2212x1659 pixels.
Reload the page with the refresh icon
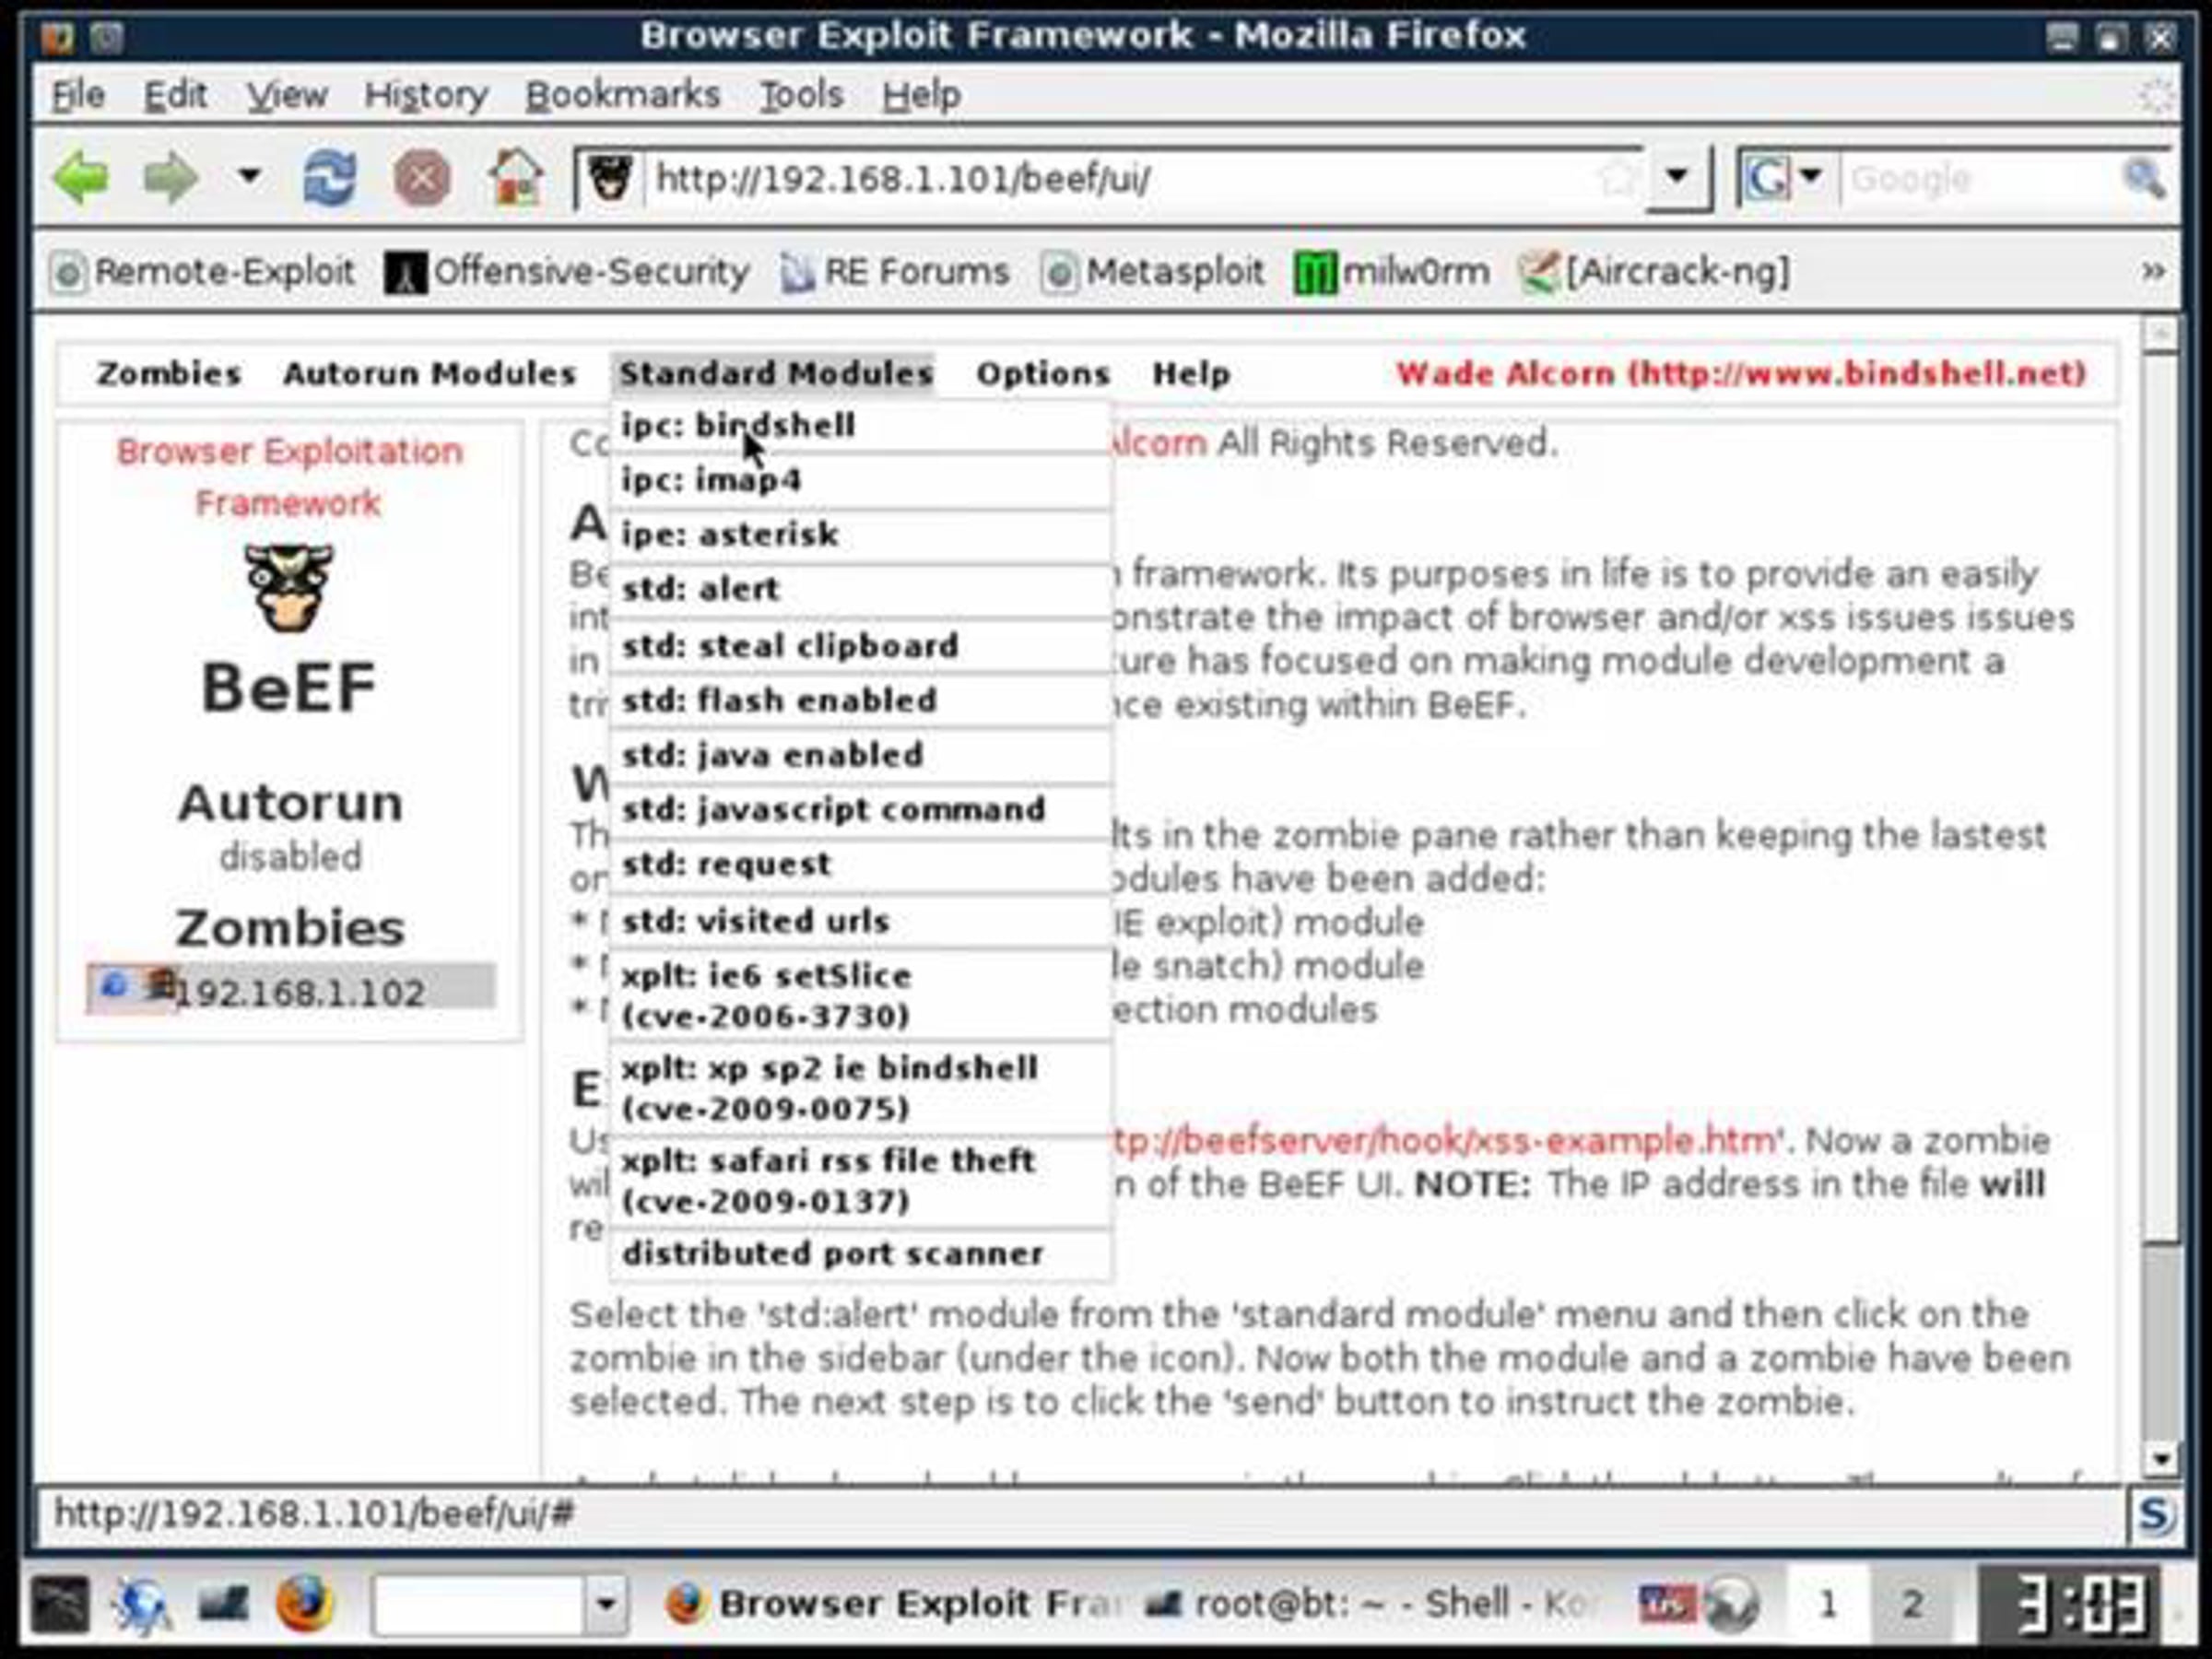329,179
